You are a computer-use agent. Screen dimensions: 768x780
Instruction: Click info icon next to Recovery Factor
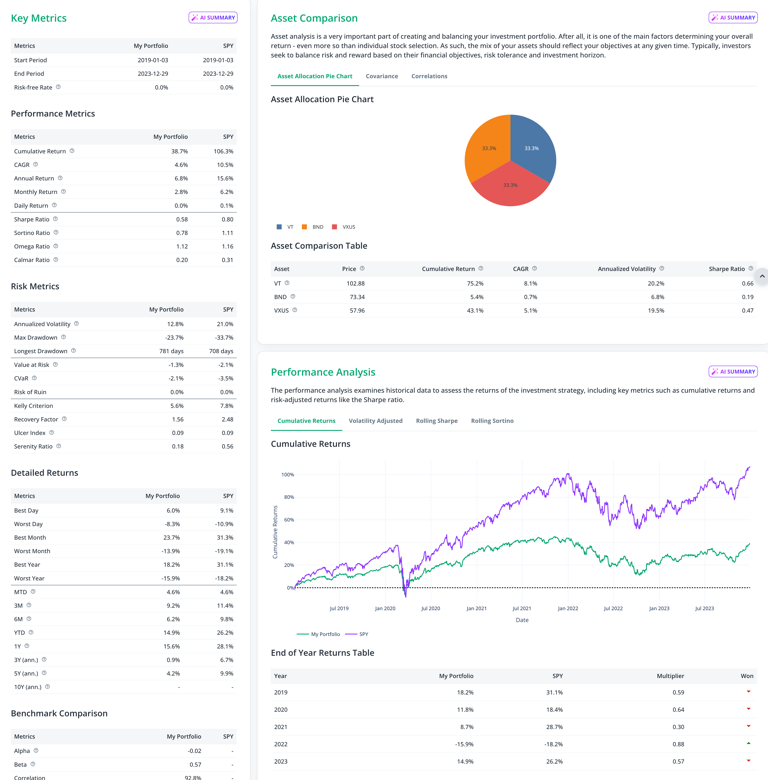point(64,419)
